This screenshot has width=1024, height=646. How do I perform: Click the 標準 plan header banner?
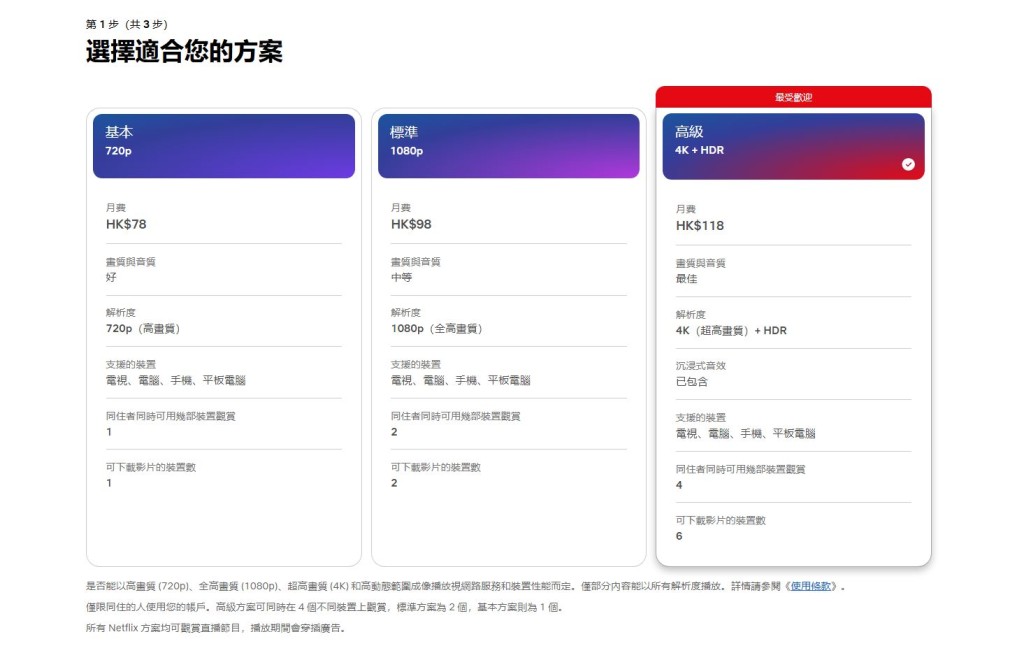(508, 145)
